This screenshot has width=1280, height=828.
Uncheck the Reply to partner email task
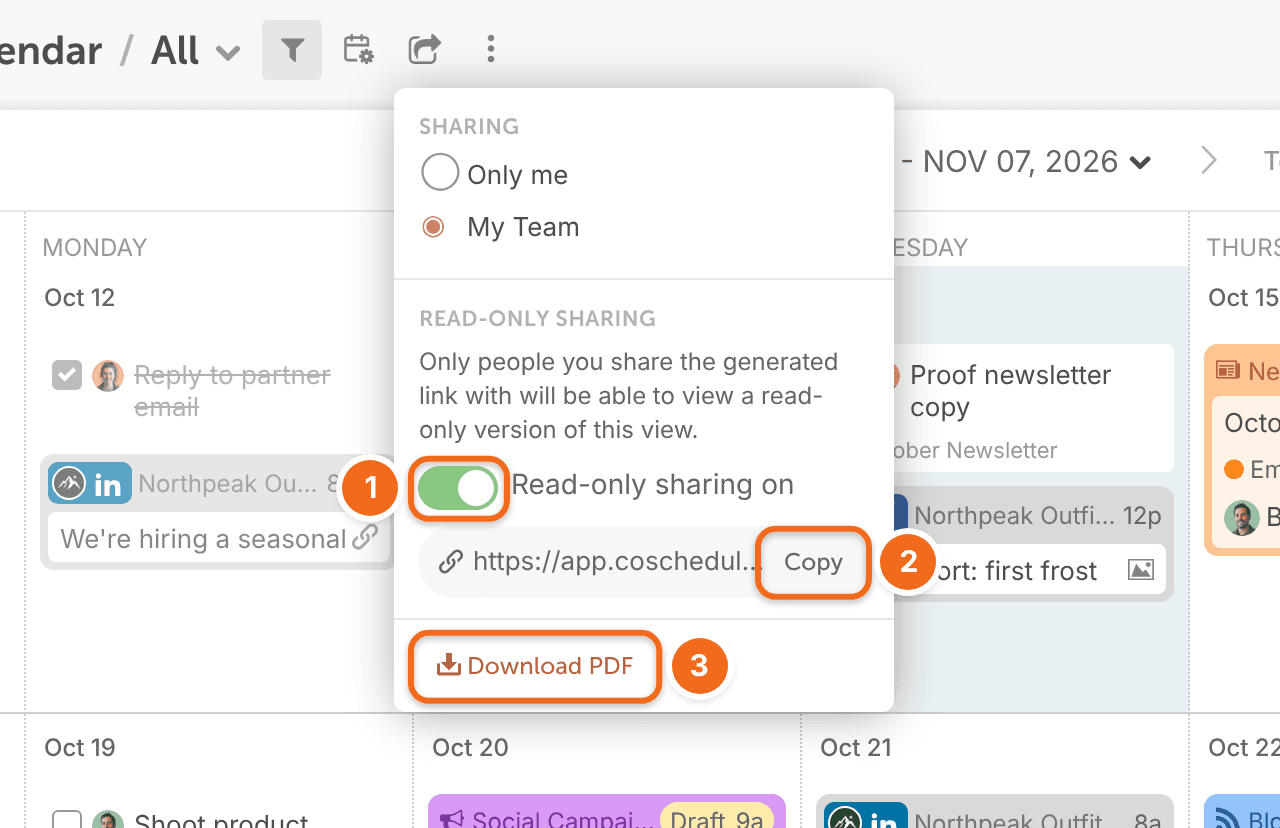click(67, 376)
